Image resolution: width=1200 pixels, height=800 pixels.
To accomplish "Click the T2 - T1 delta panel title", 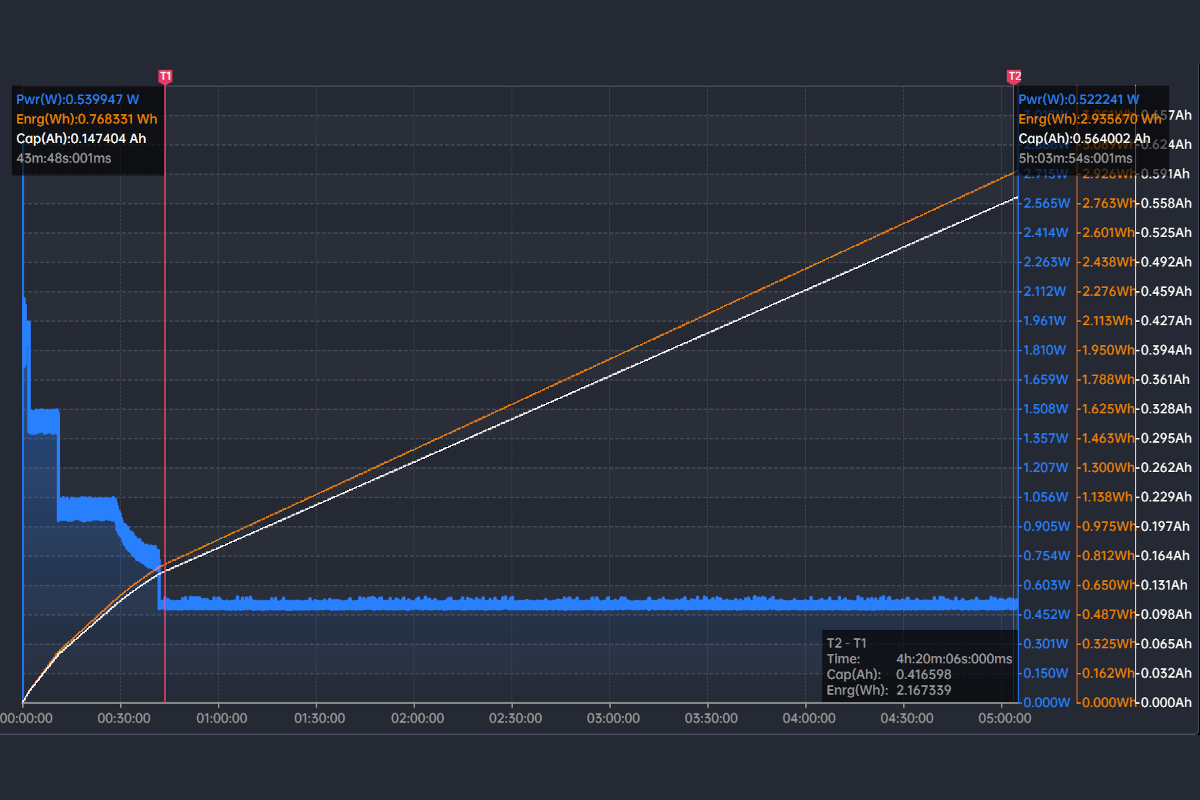I will 850,643.
